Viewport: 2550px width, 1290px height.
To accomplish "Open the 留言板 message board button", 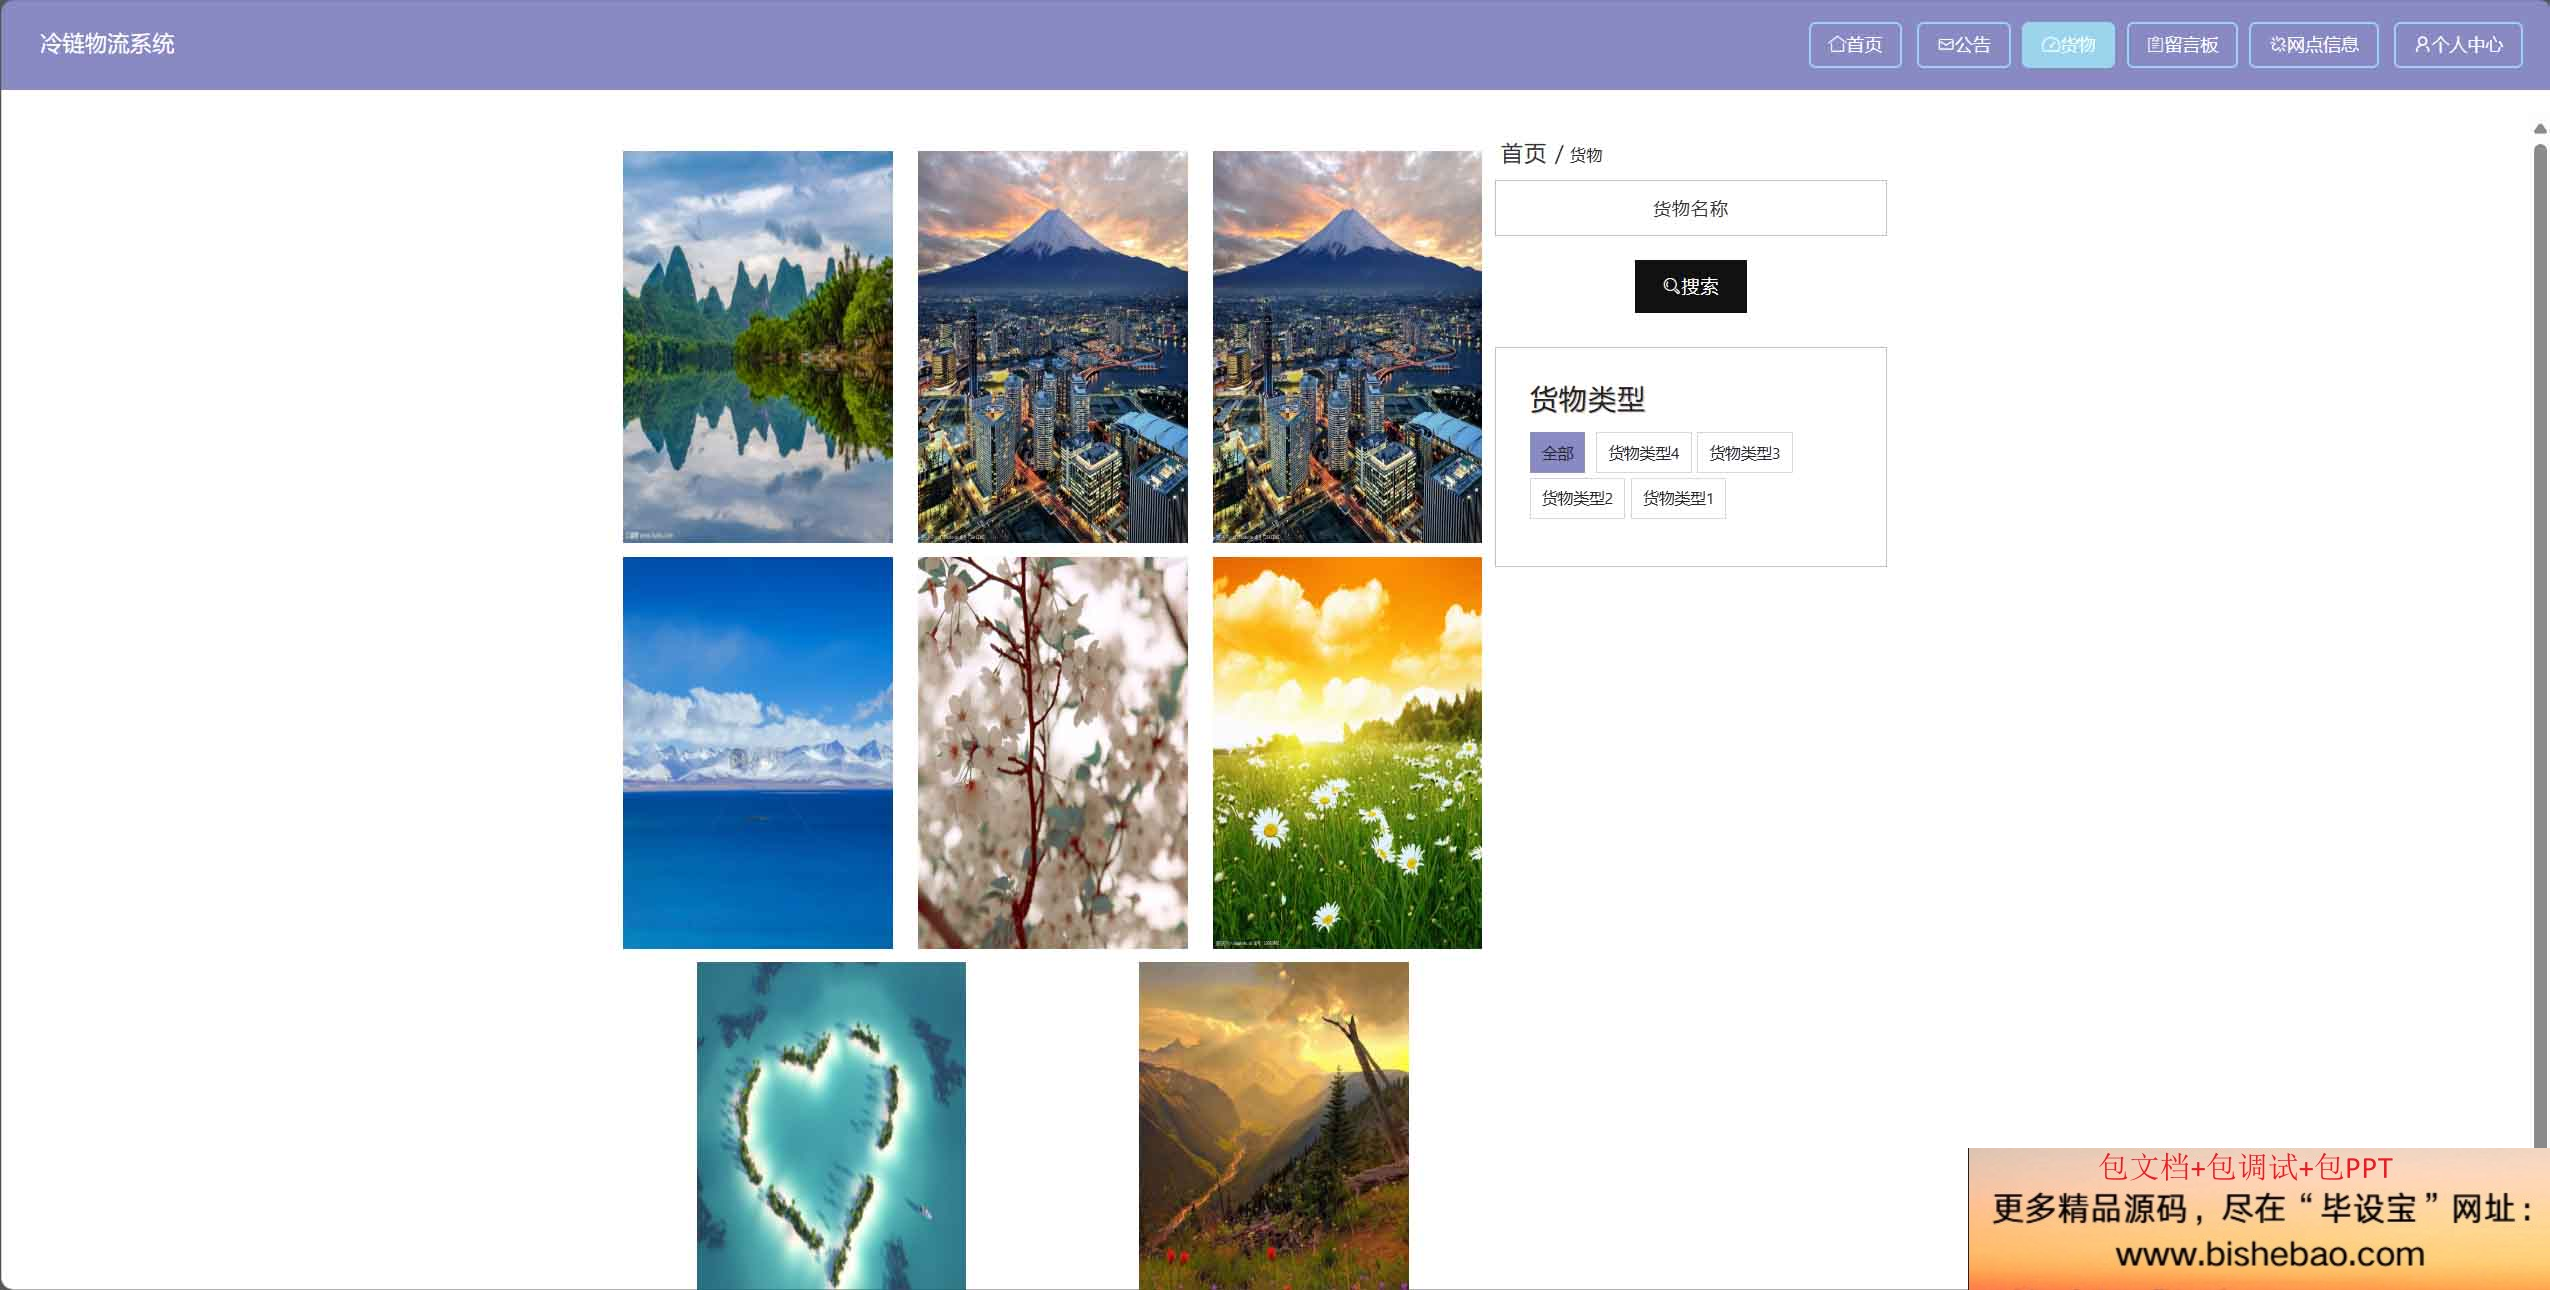I will coord(2182,45).
